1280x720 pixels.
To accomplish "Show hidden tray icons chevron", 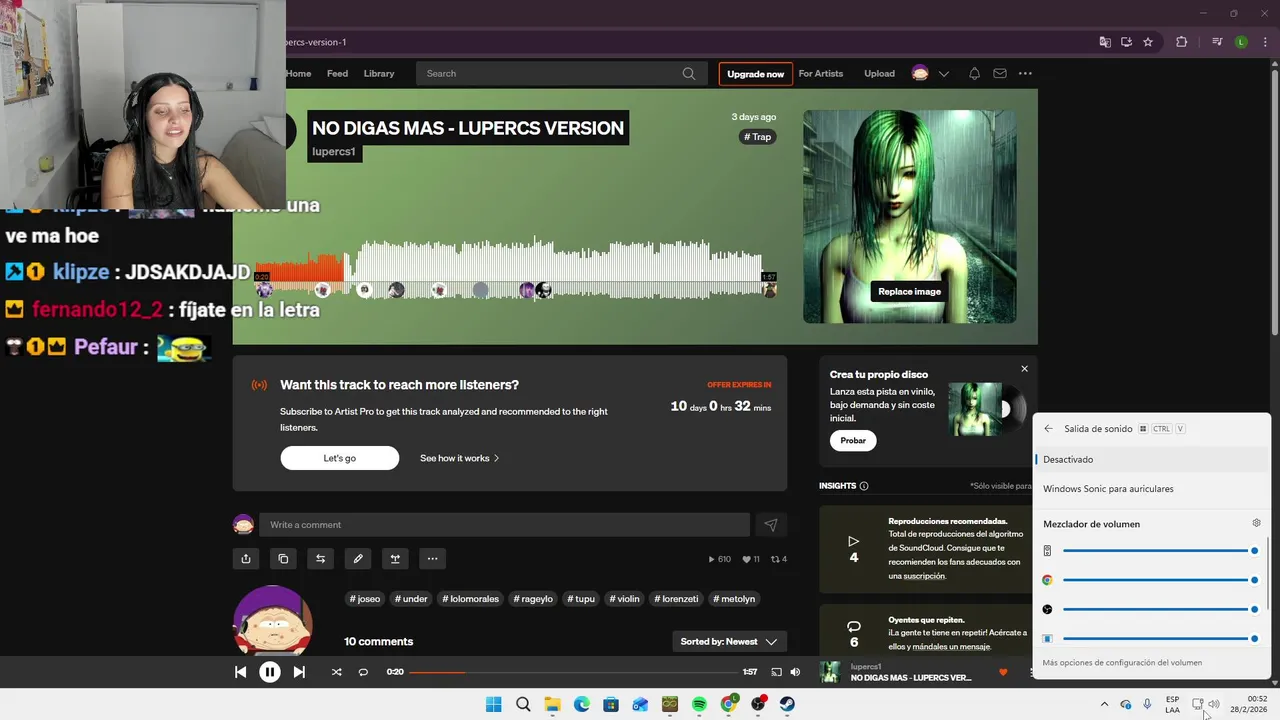I will coord(1104,704).
